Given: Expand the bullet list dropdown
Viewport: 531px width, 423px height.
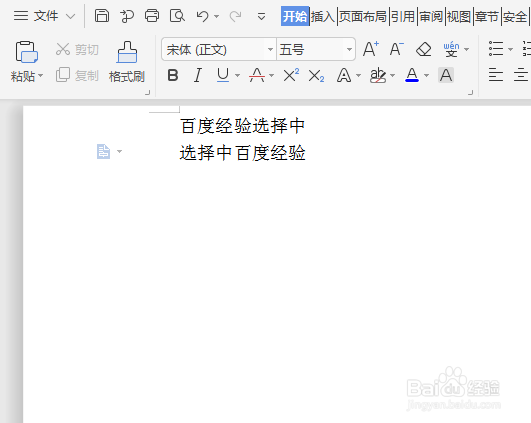Looking at the screenshot, I should [510, 49].
